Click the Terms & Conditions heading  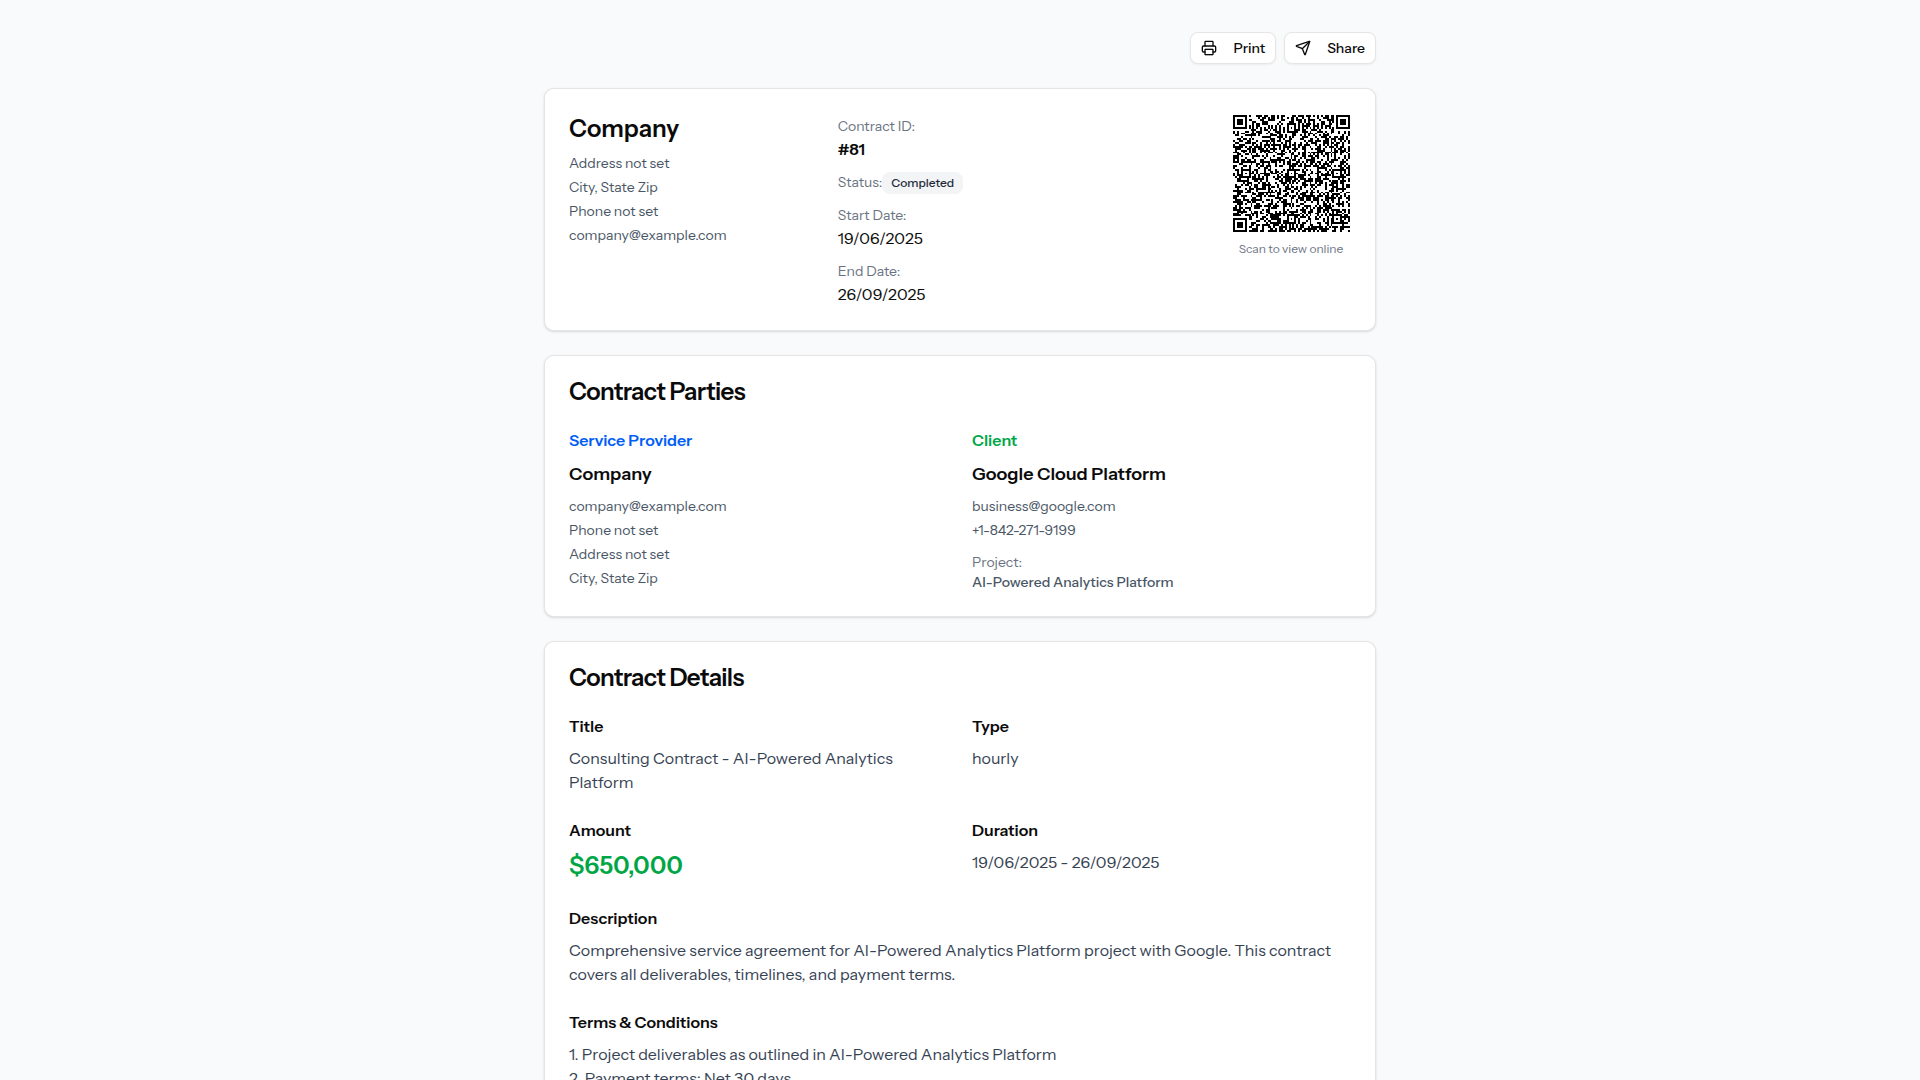[643, 1022]
